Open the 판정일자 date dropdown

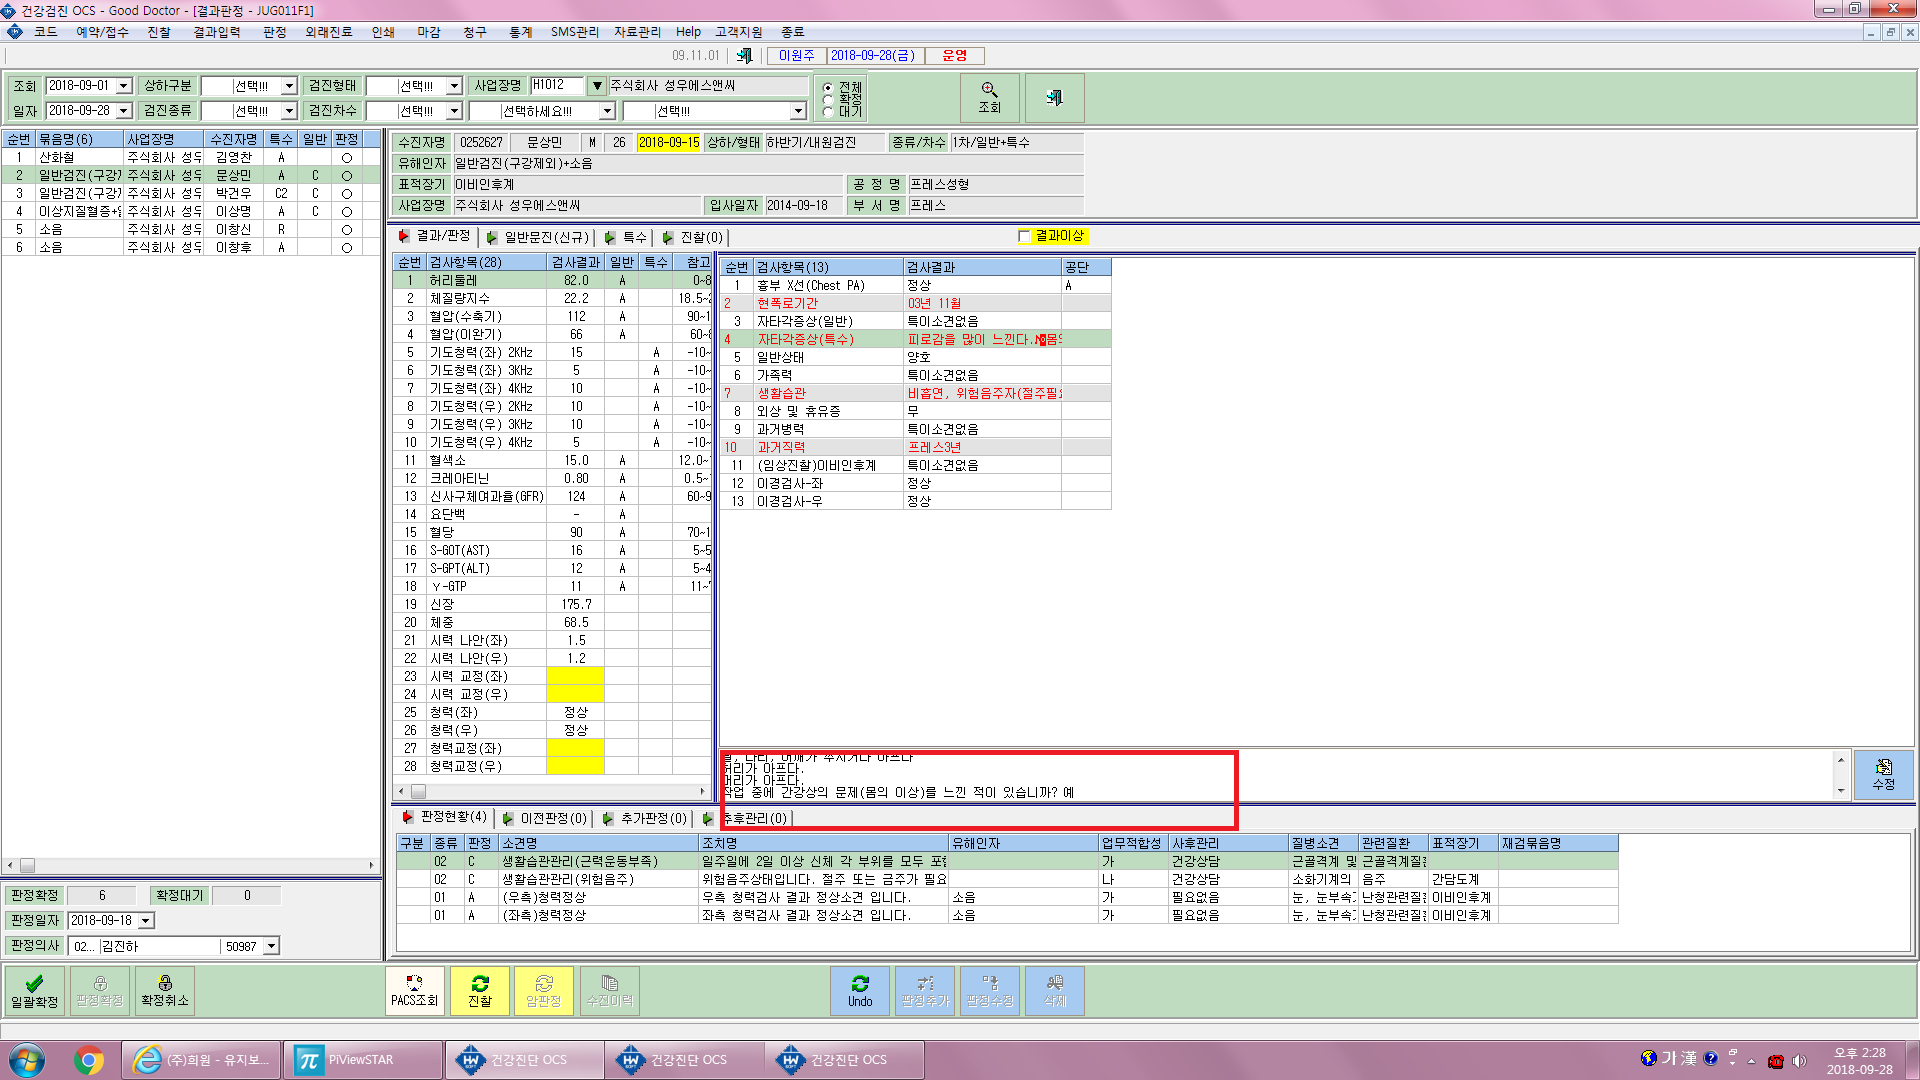(x=146, y=921)
